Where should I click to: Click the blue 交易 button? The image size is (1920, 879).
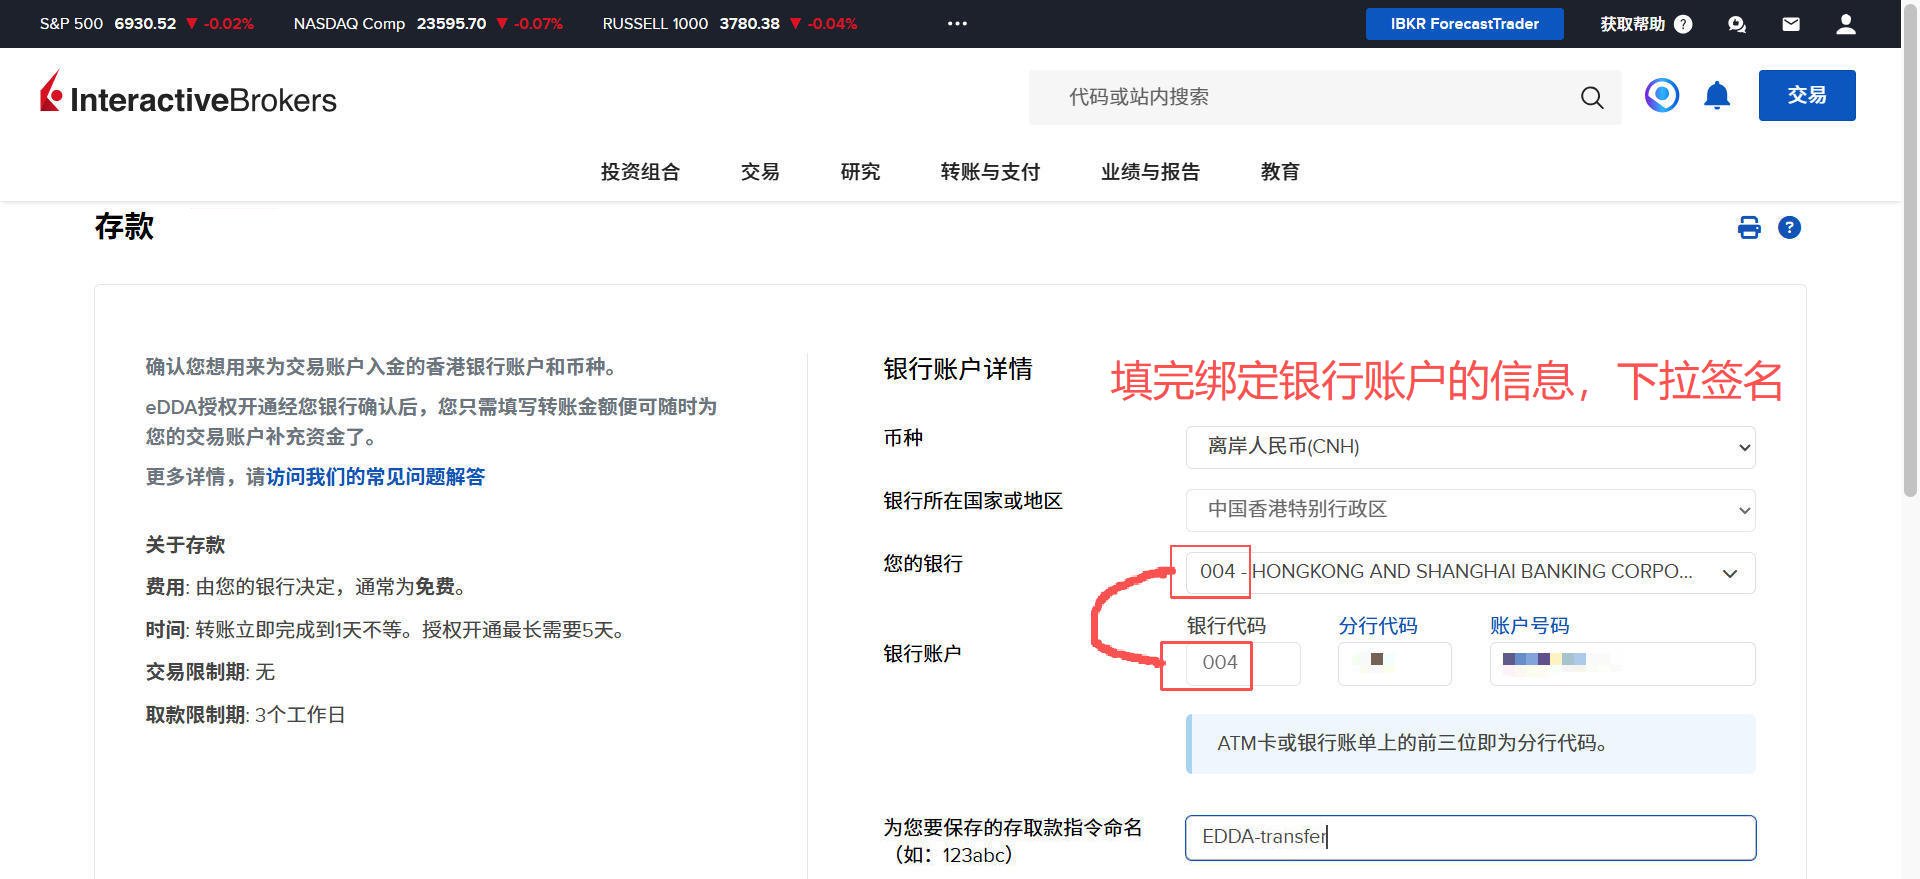pyautogui.click(x=1806, y=96)
